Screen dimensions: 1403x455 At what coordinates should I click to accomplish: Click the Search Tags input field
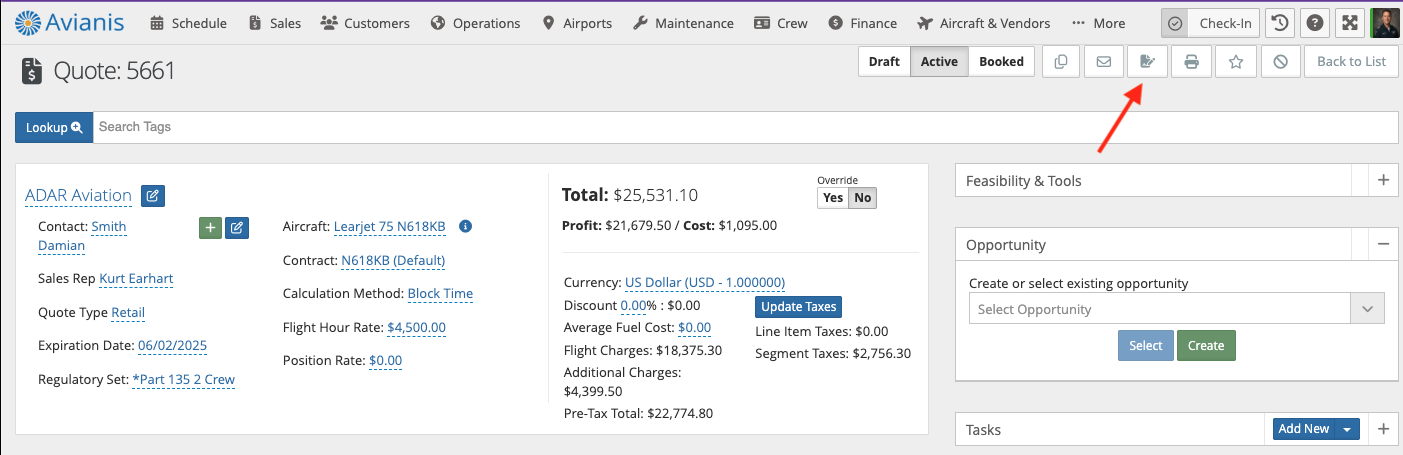(745, 127)
